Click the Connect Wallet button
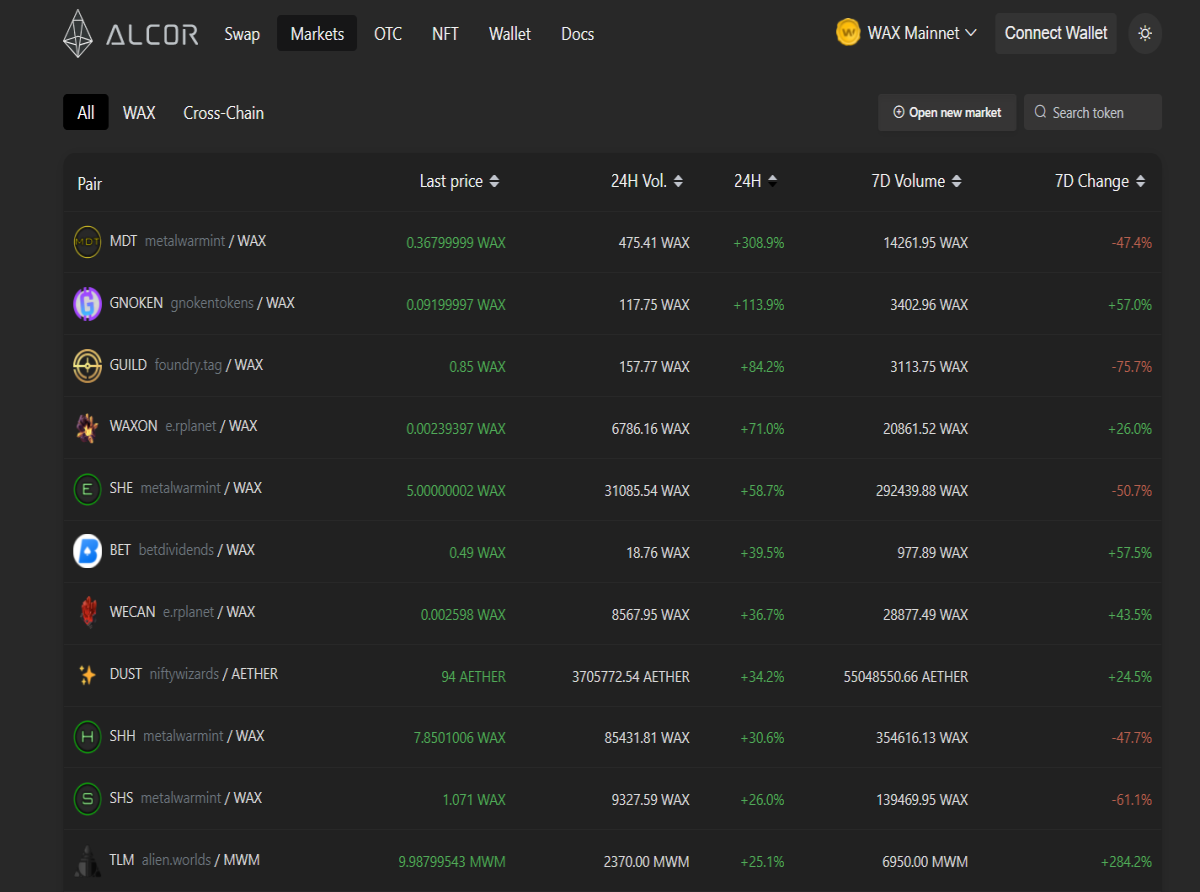1200x892 pixels. pos(1056,33)
